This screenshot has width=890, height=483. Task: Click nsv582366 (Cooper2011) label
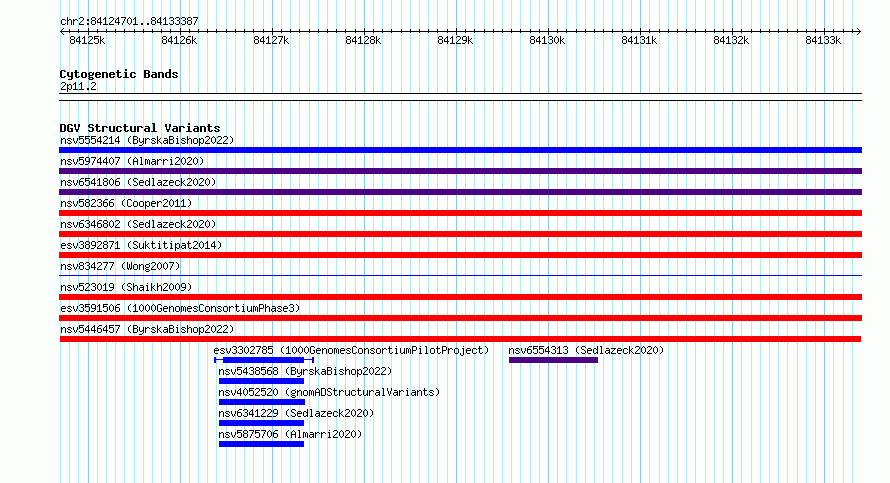tap(126, 203)
